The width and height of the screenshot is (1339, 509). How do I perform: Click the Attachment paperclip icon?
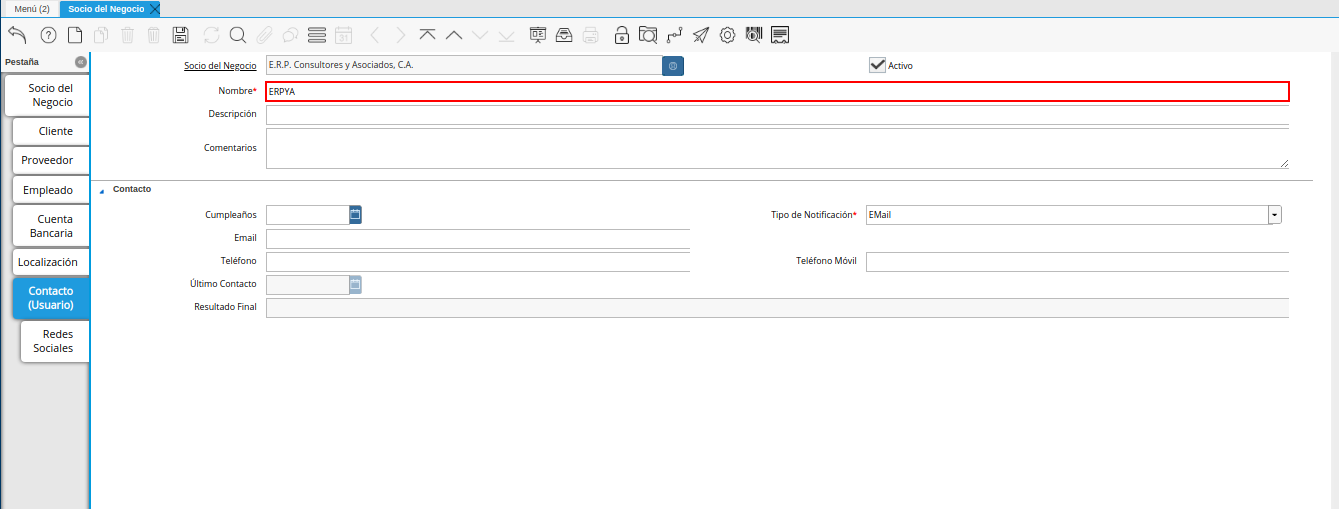264,35
